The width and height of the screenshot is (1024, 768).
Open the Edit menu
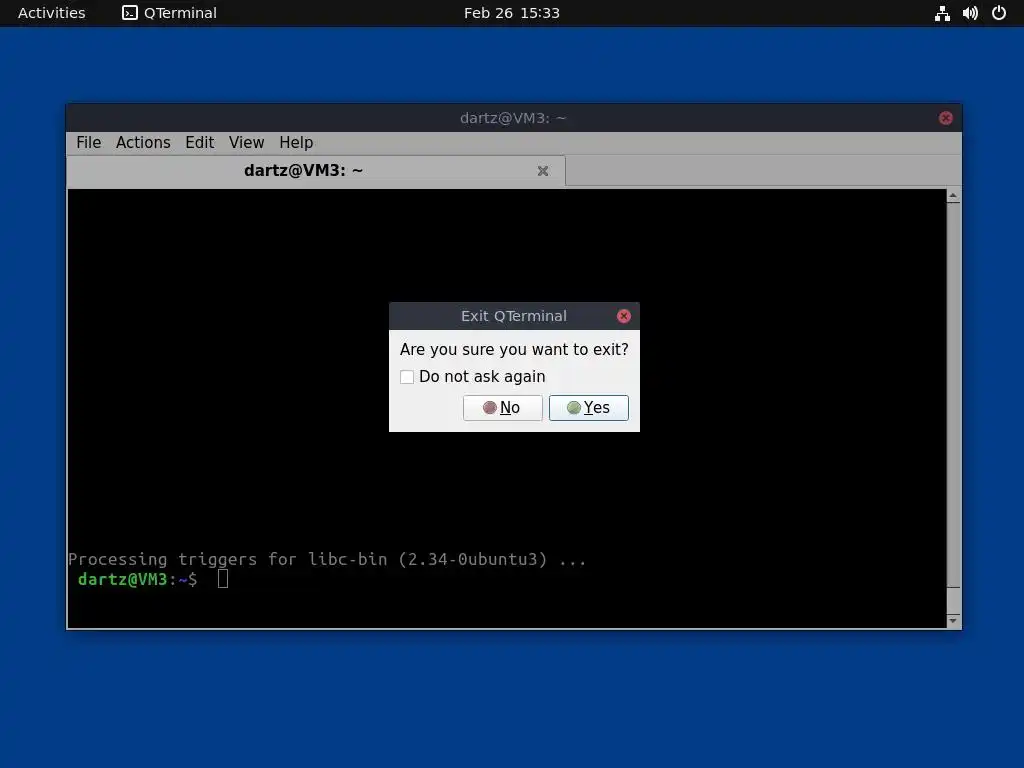pyautogui.click(x=199, y=142)
